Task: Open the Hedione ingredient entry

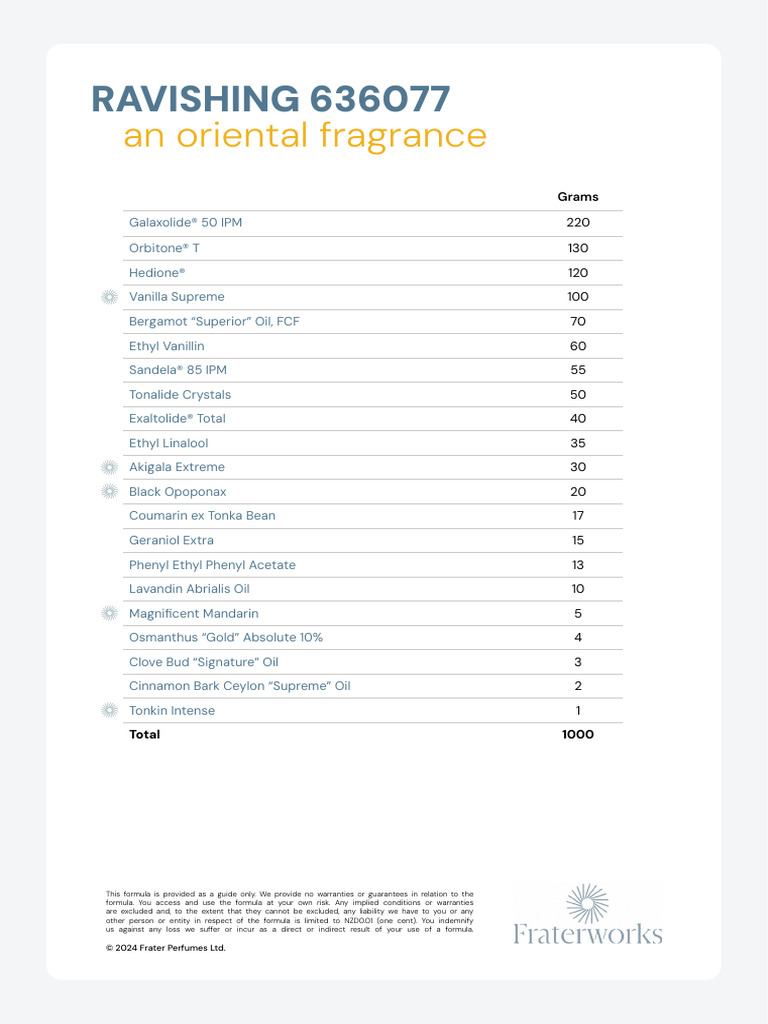Action: [x=157, y=273]
